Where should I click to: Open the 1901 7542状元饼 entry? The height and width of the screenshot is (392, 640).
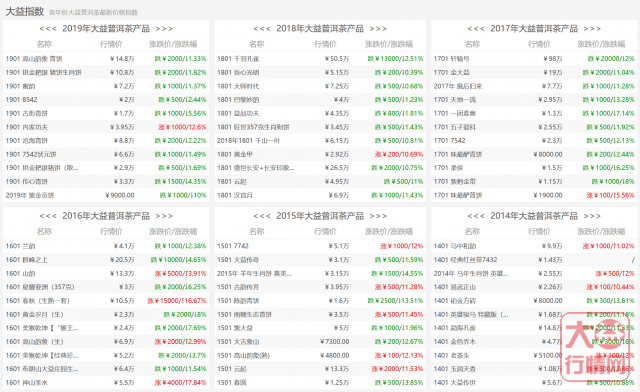pyautogui.click(x=31, y=154)
